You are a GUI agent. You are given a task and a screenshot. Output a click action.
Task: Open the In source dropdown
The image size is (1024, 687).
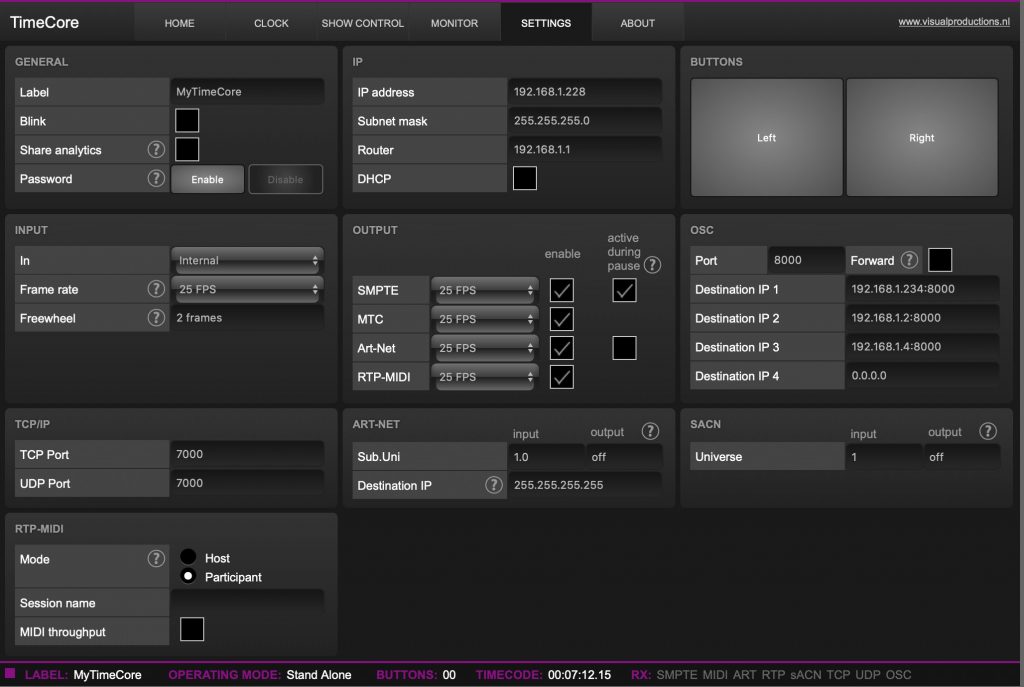tap(248, 260)
